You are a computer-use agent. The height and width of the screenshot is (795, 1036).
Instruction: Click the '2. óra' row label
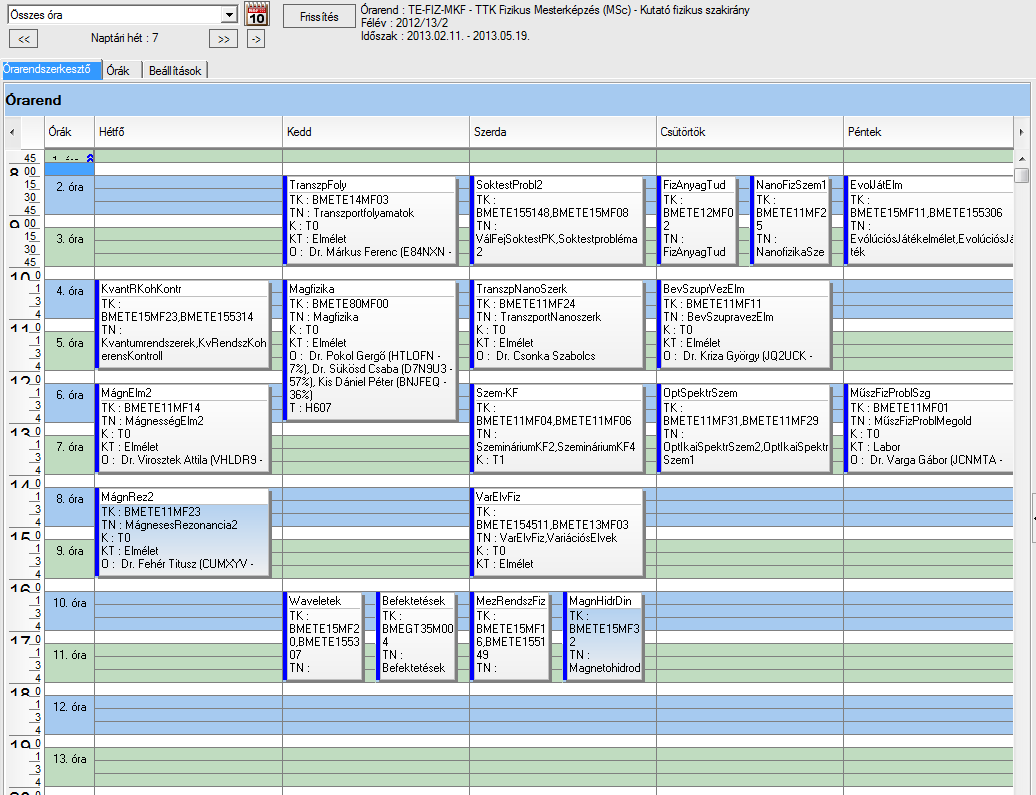coord(69,188)
